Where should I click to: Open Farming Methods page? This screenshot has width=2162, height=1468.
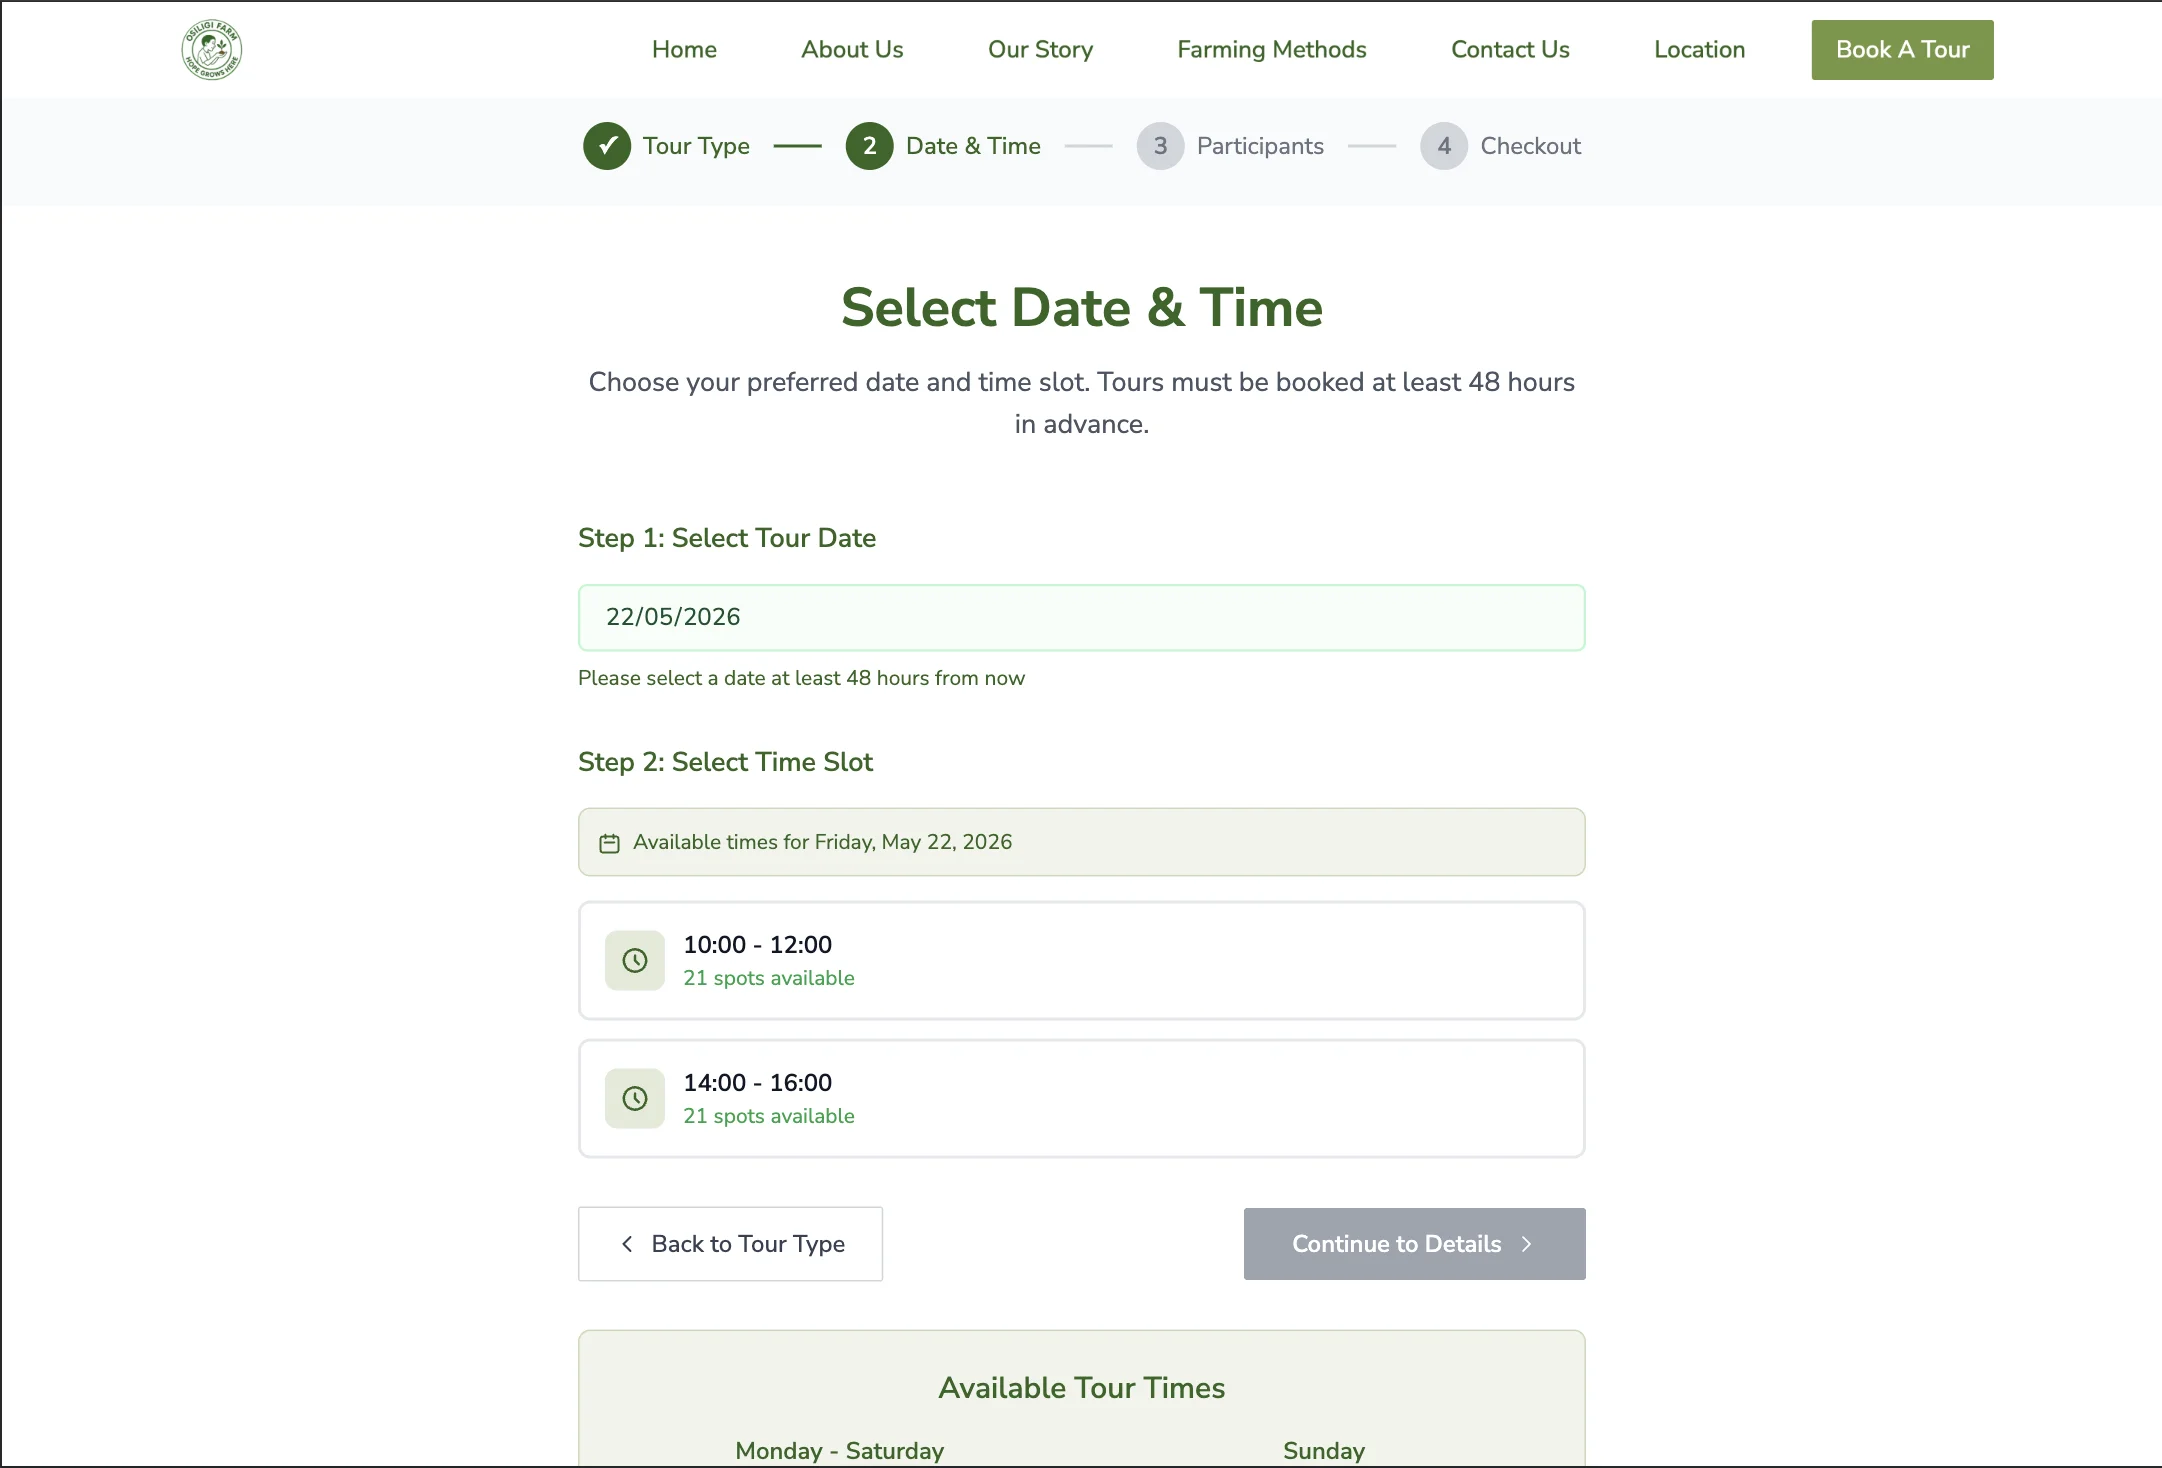coord(1272,50)
